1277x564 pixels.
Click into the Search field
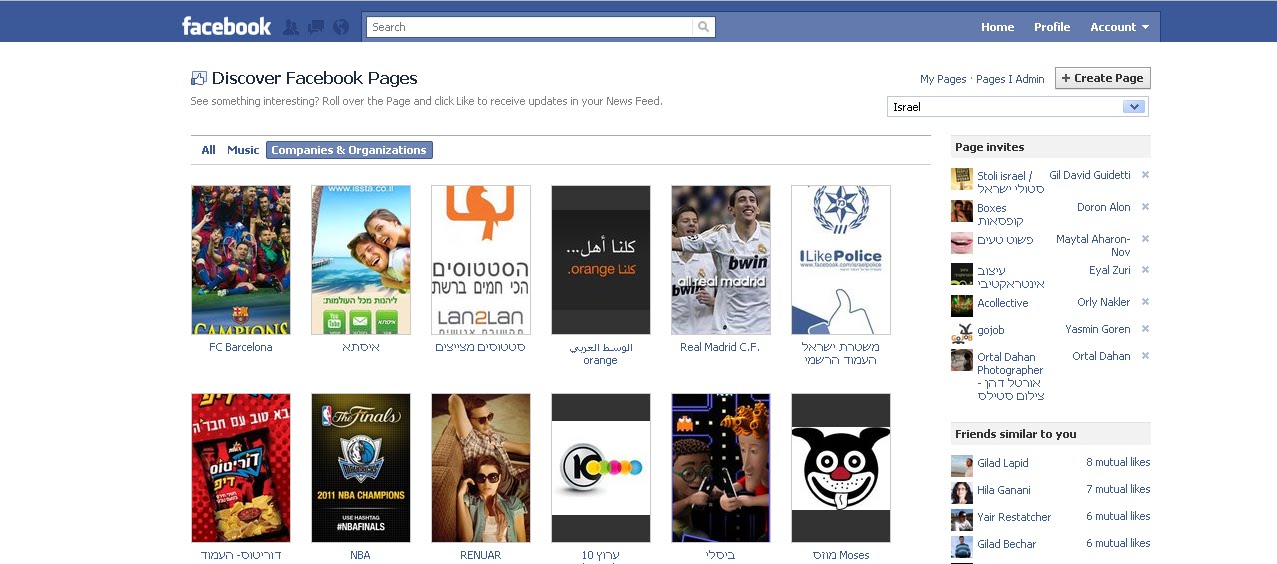click(x=530, y=27)
